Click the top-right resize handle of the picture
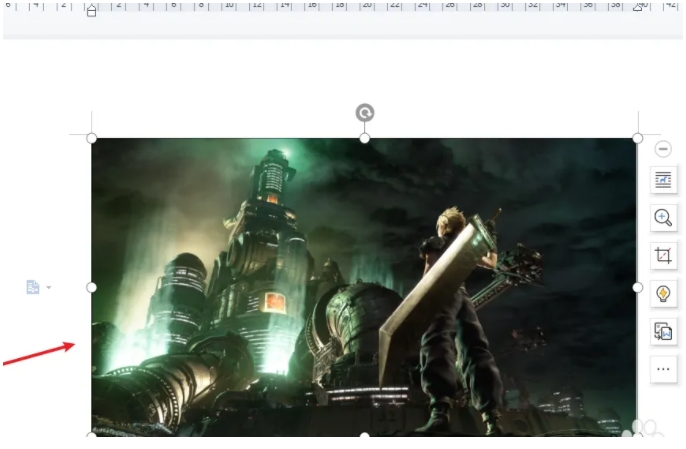The width and height of the screenshot is (686, 449). pyautogui.click(x=637, y=138)
